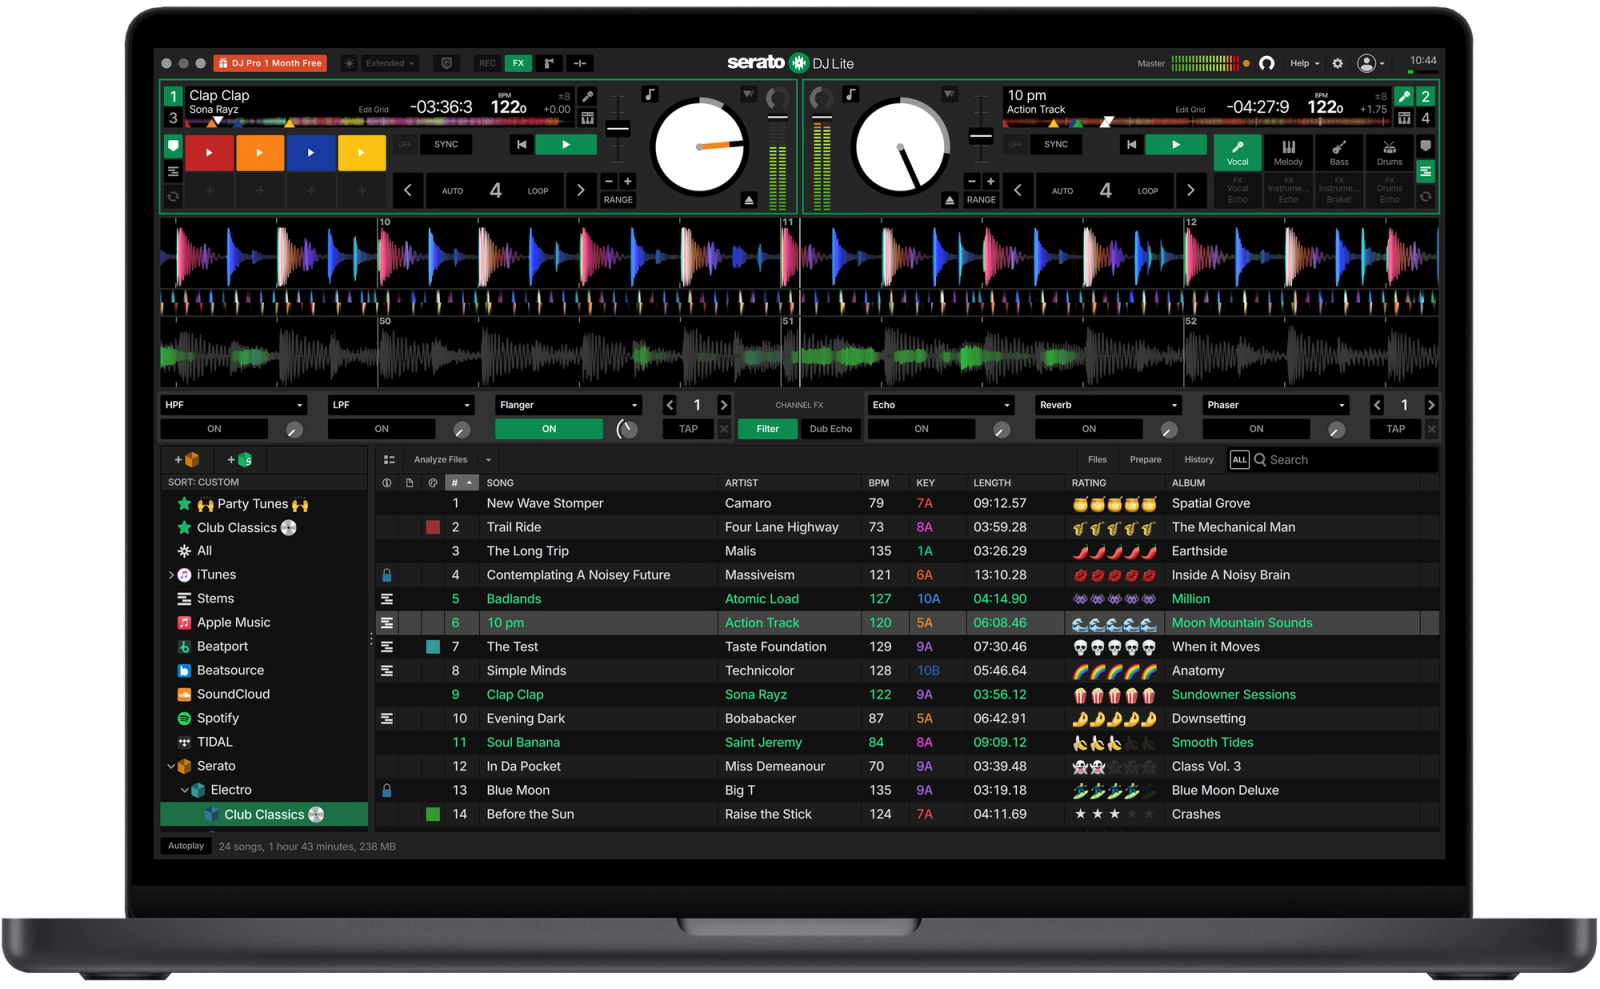Open Beatport in the library sidebar
The image size is (1600, 989).
[x=222, y=646]
